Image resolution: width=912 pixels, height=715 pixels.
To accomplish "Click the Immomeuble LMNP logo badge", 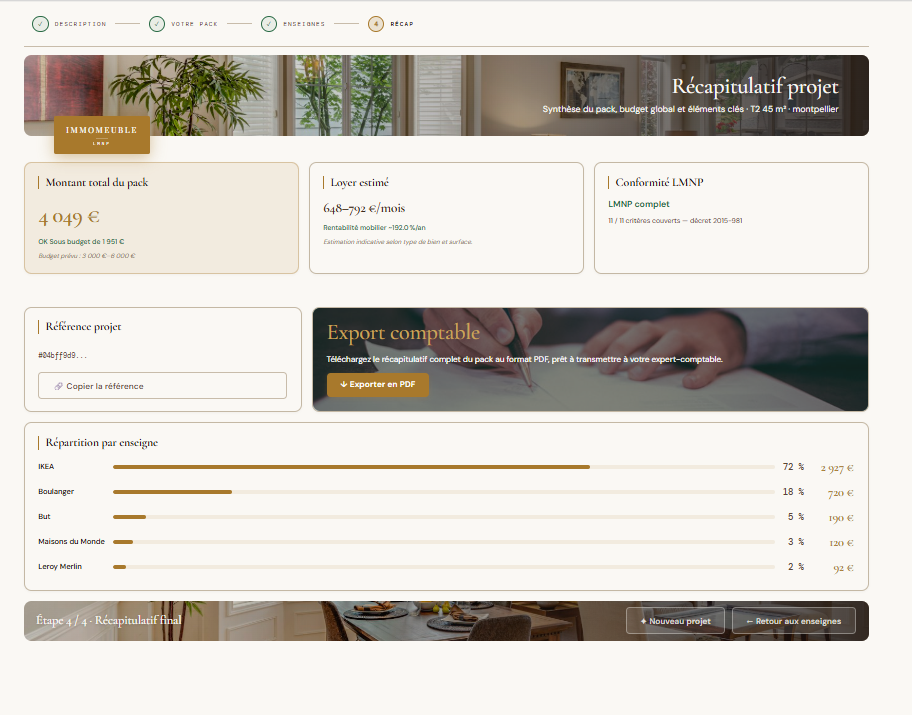I will (102, 136).
